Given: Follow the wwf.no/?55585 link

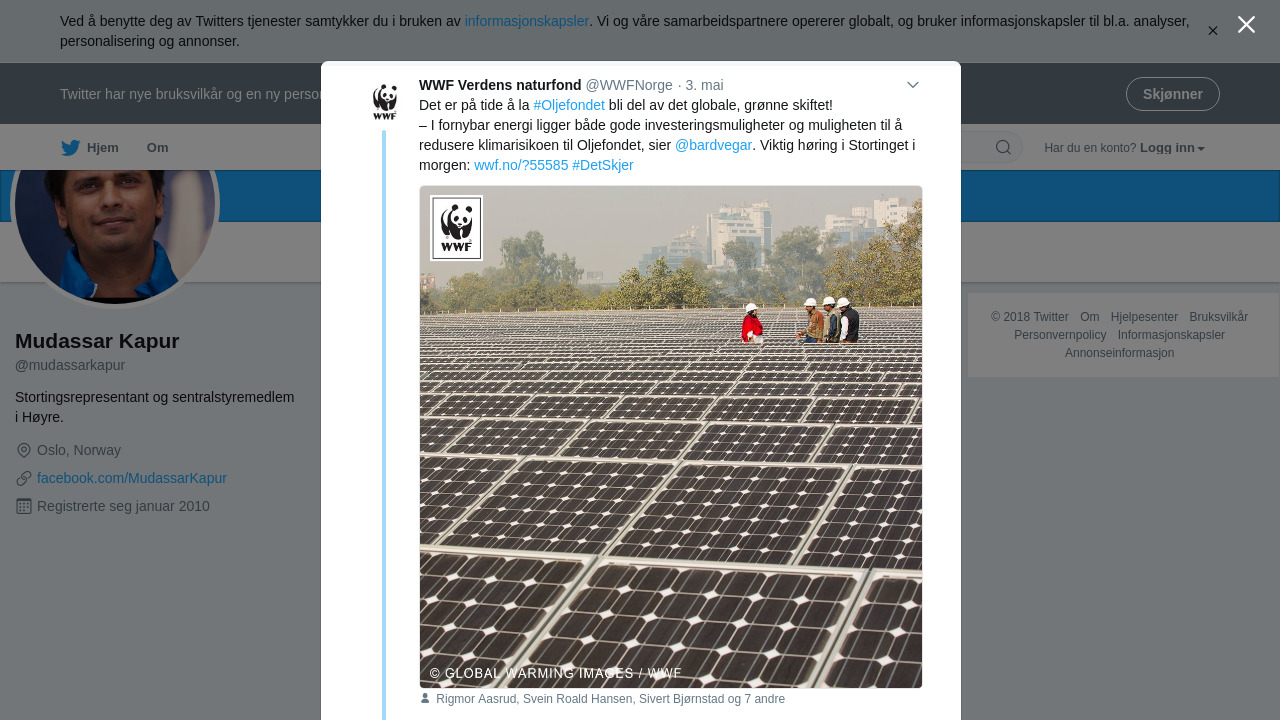Looking at the screenshot, I should [521, 165].
